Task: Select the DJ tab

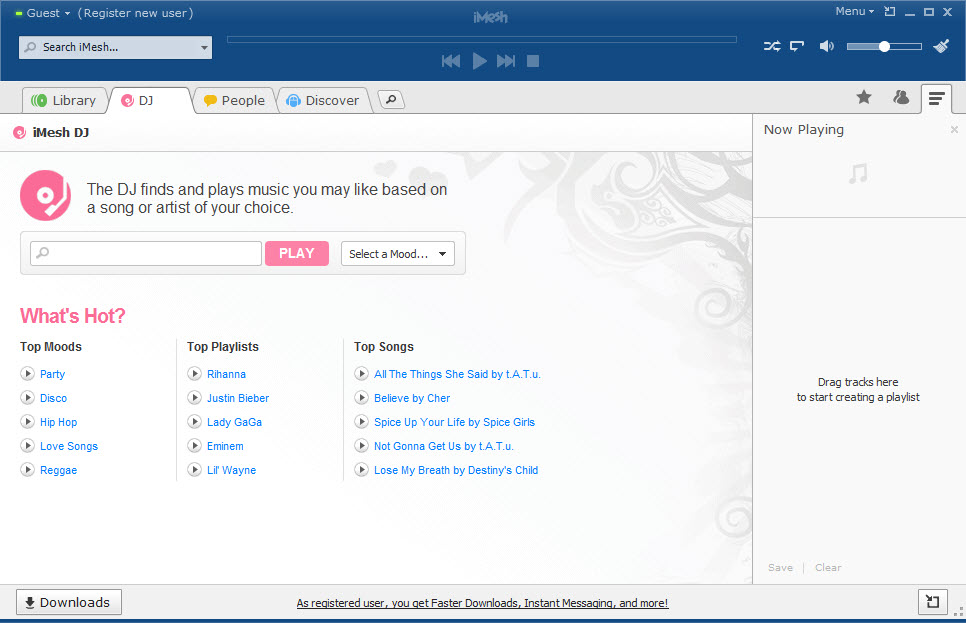Action: [x=148, y=100]
